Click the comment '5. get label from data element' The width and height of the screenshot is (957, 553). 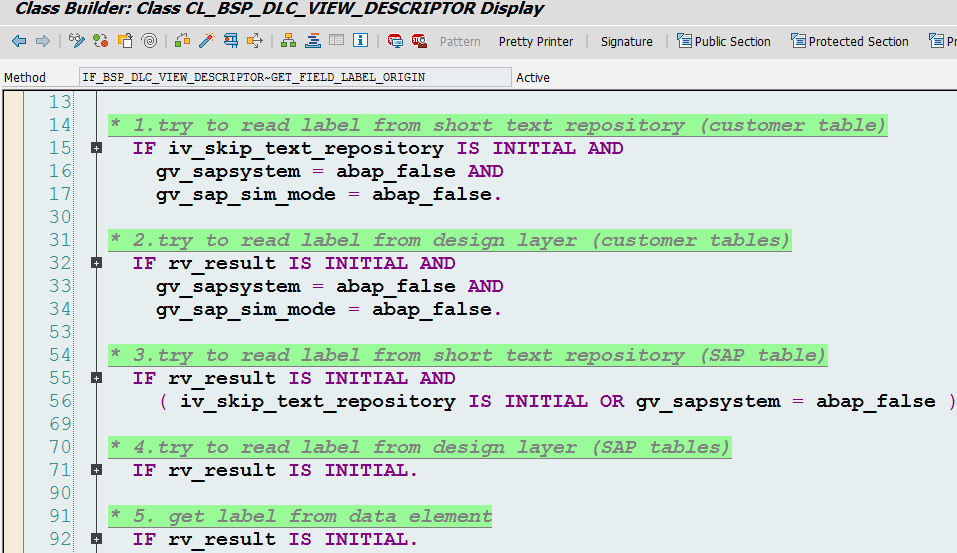coord(300,516)
